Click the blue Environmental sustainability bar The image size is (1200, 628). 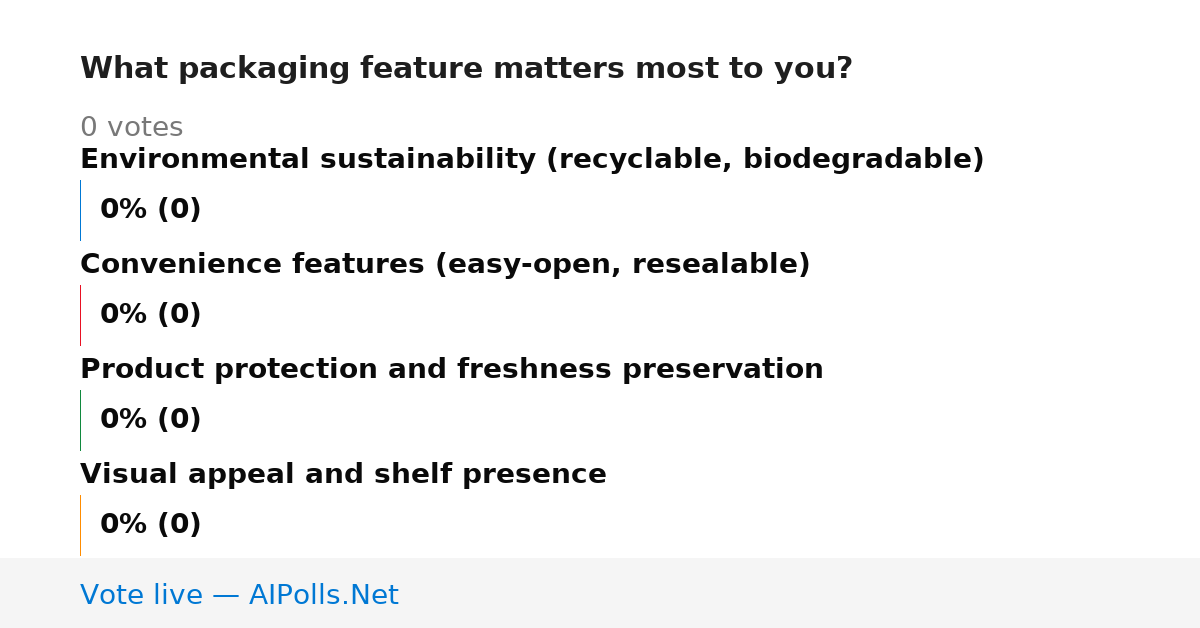pos(80,210)
